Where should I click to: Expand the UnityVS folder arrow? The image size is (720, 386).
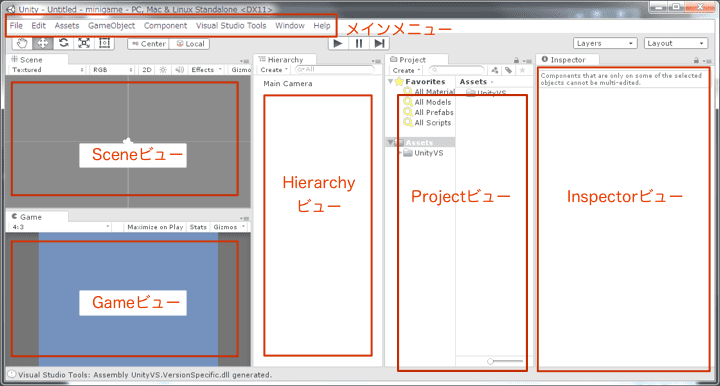tap(399, 153)
